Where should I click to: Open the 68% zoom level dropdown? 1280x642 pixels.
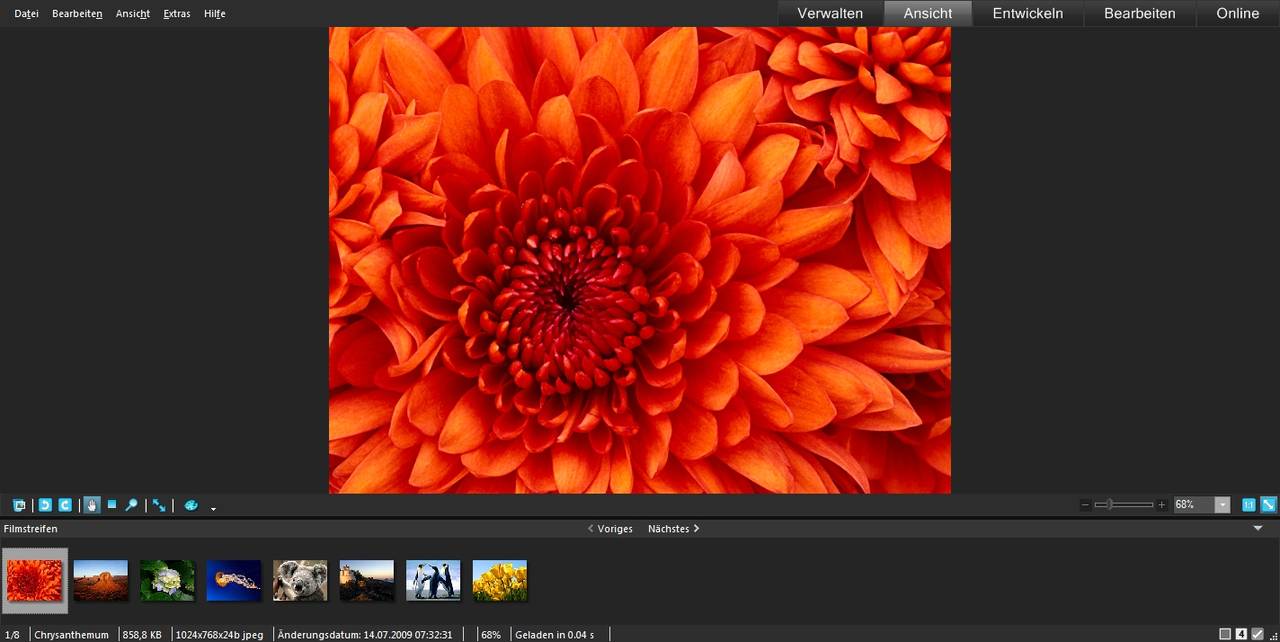(x=1222, y=505)
